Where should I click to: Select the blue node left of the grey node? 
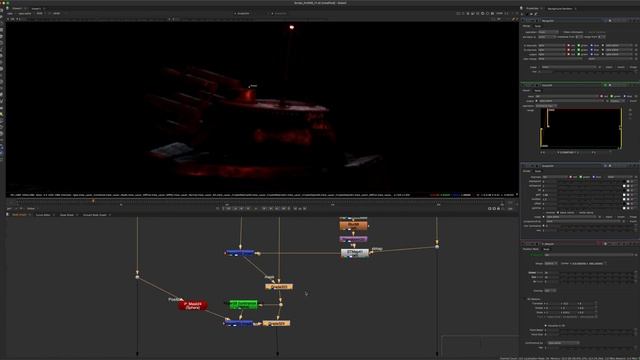point(240,253)
